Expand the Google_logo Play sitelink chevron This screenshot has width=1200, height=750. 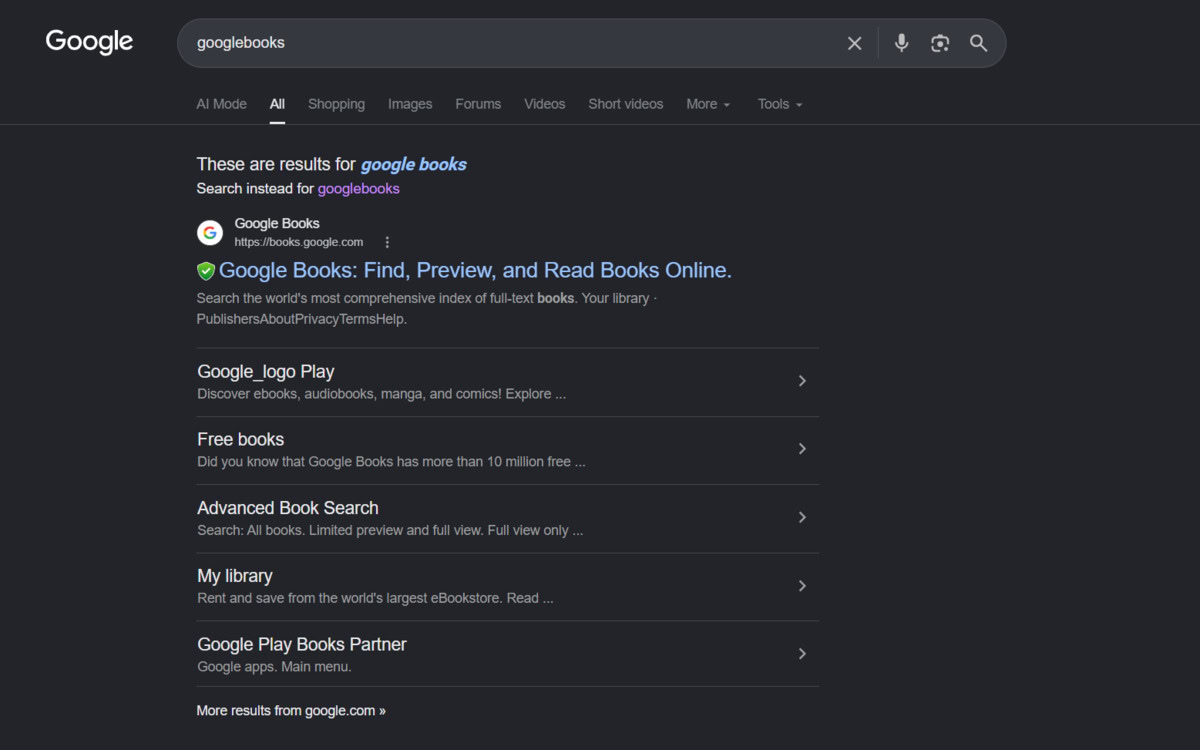coord(802,381)
